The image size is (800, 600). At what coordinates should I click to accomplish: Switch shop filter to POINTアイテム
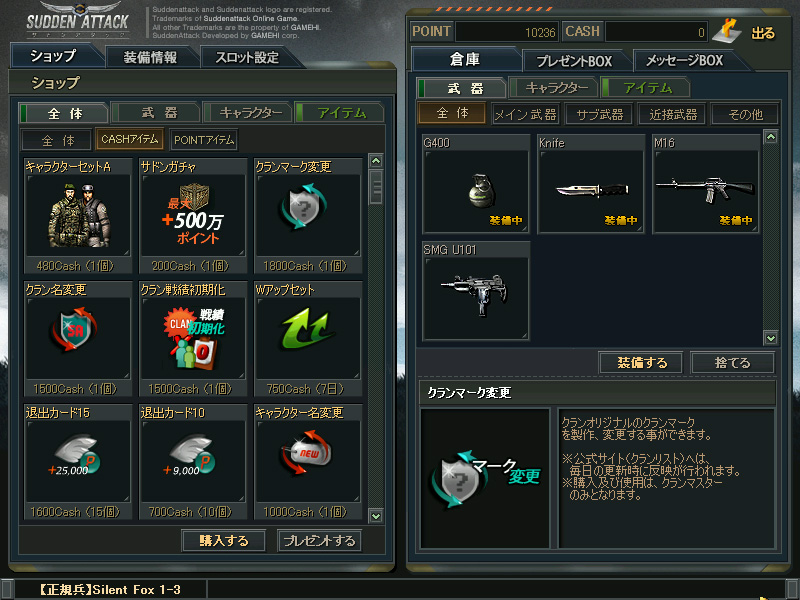(x=204, y=140)
